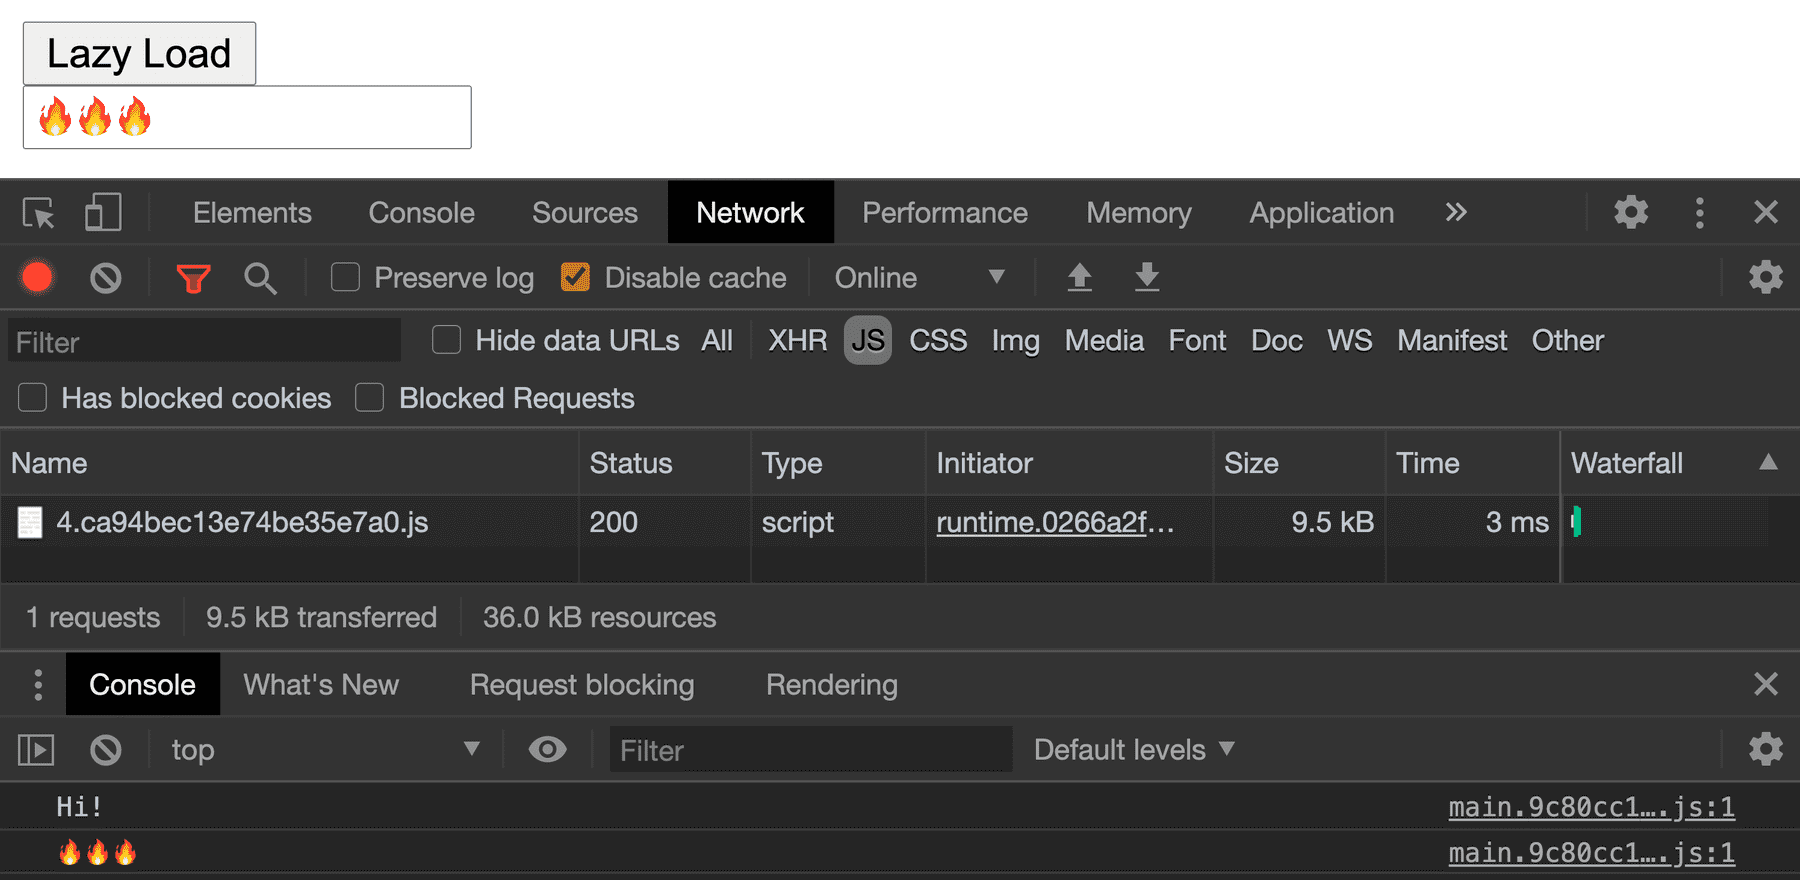Filter requests by Img

1016,341
